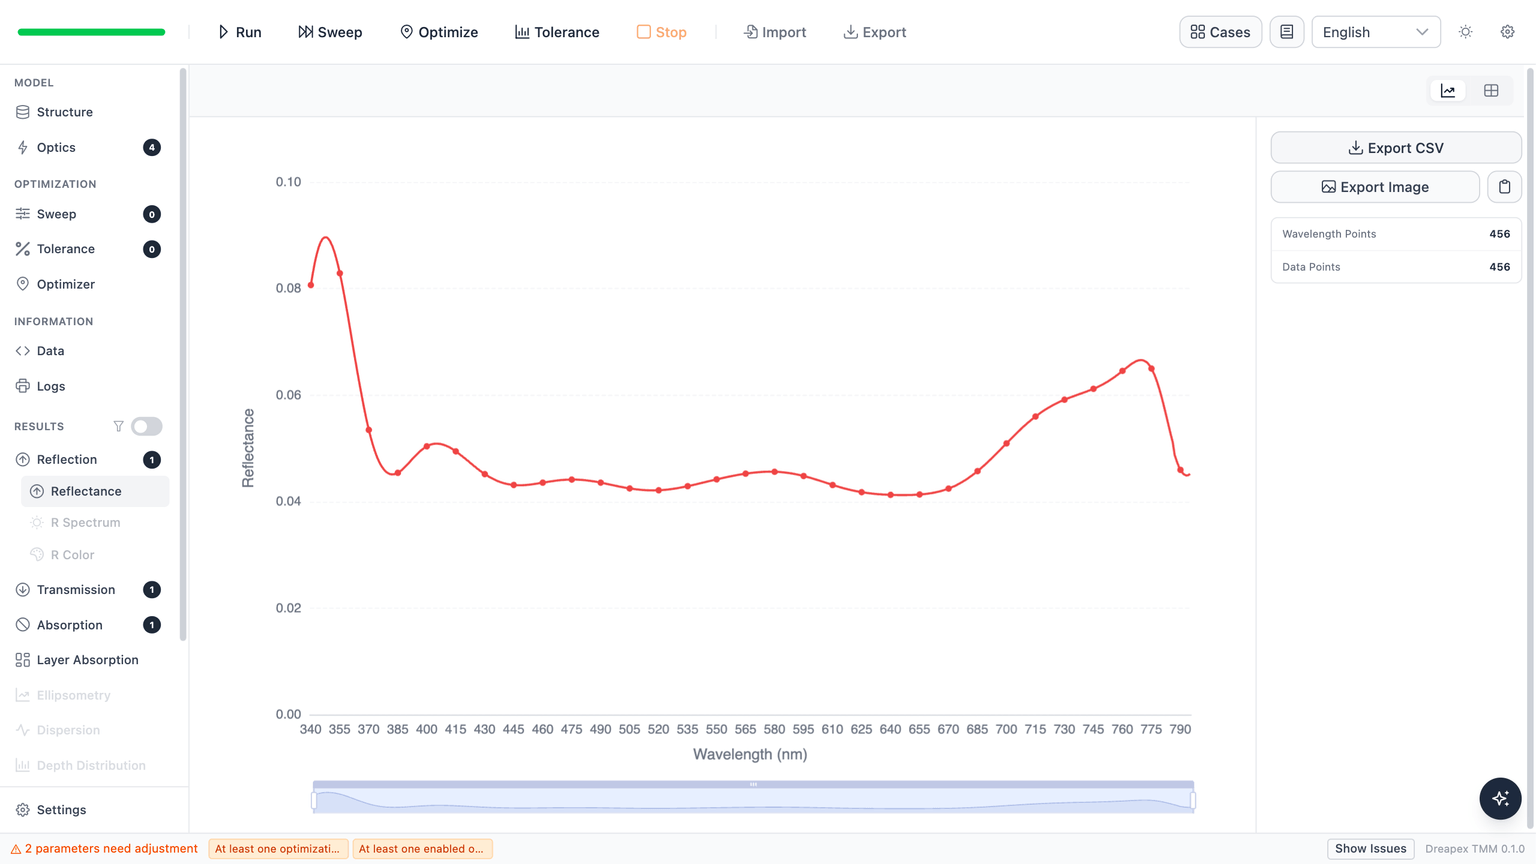The image size is (1536, 864).
Task: Click the '2 parameters need adjustment' warning
Action: (104, 849)
